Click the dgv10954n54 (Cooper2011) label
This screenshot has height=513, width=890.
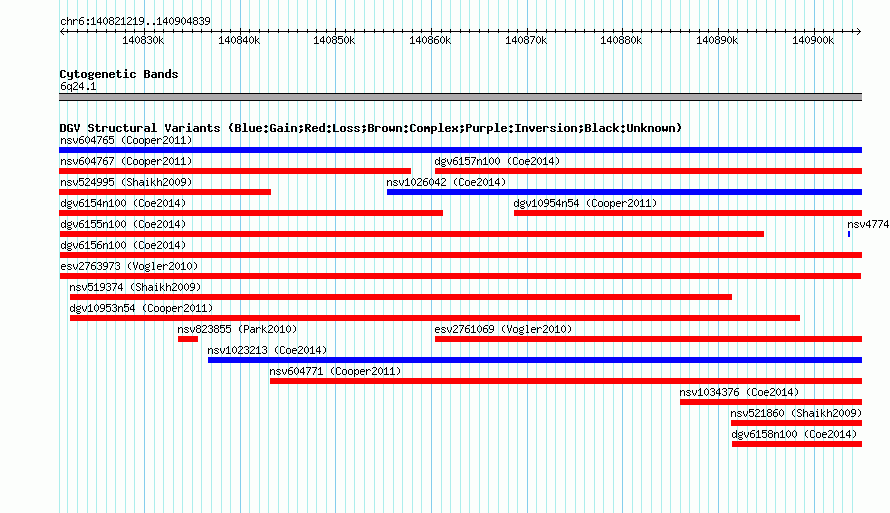click(585, 203)
